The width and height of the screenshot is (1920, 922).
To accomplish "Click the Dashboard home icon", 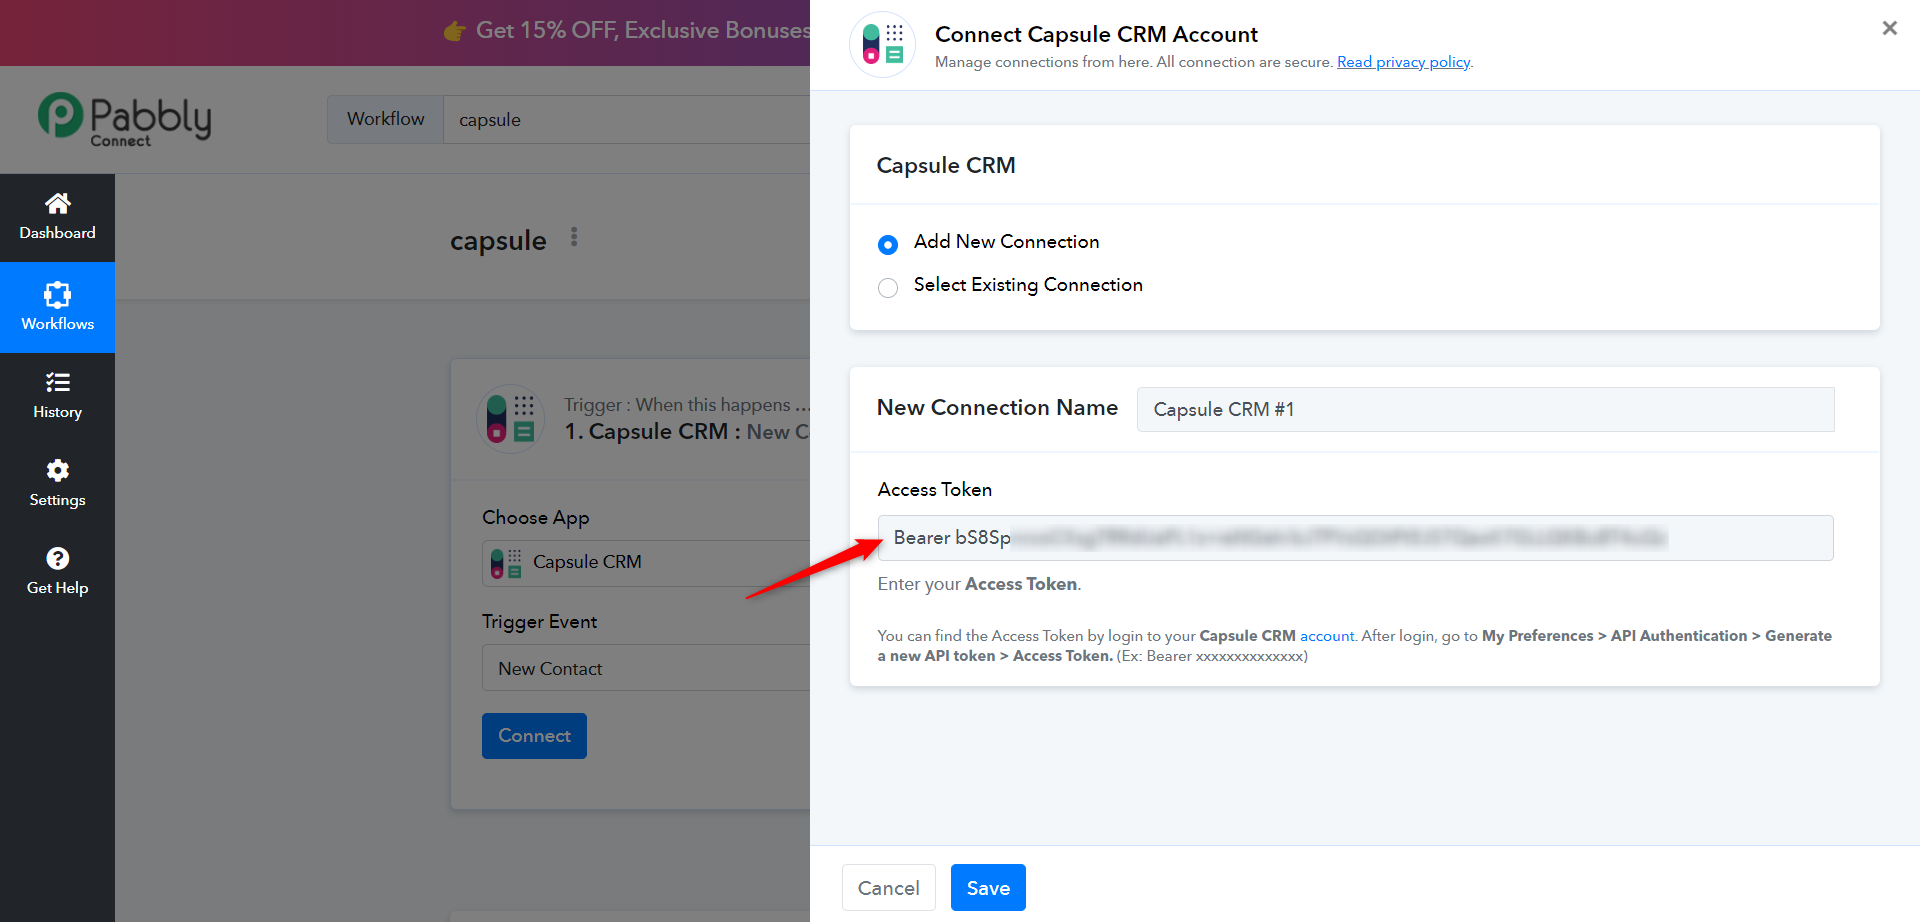I will [57, 203].
